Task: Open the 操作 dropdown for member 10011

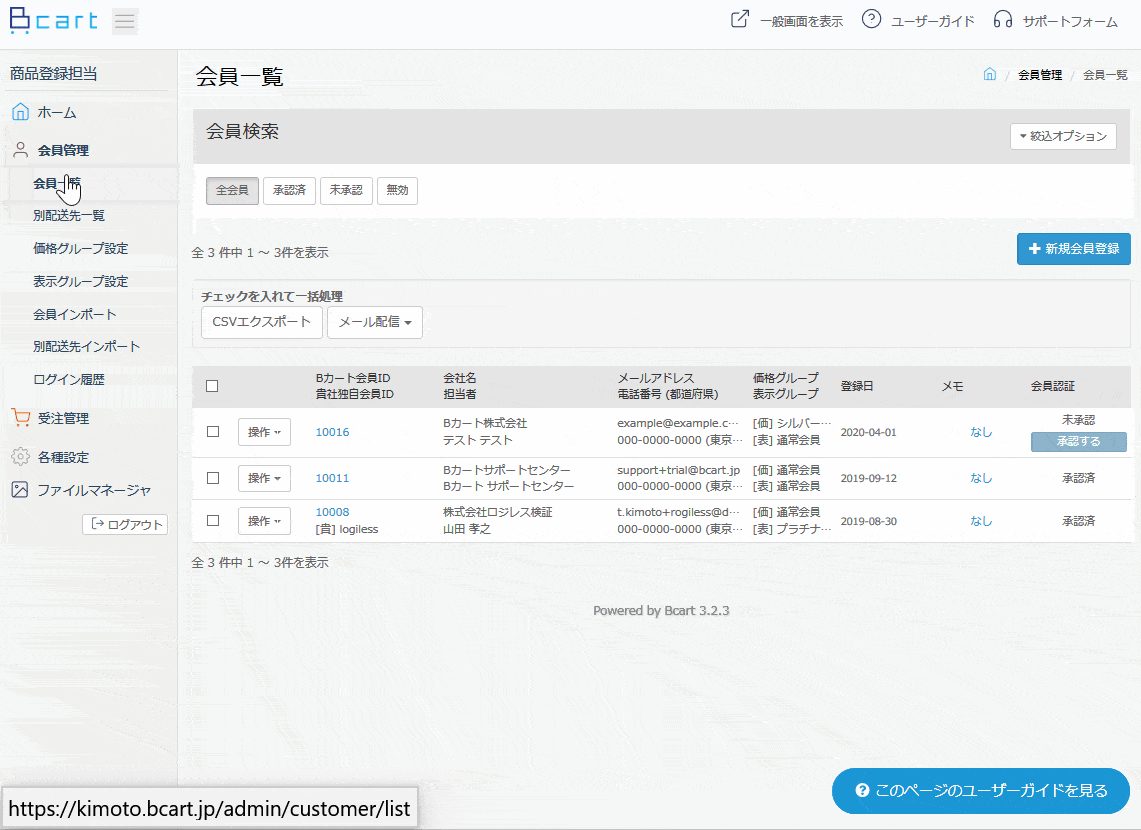Action: (x=264, y=478)
